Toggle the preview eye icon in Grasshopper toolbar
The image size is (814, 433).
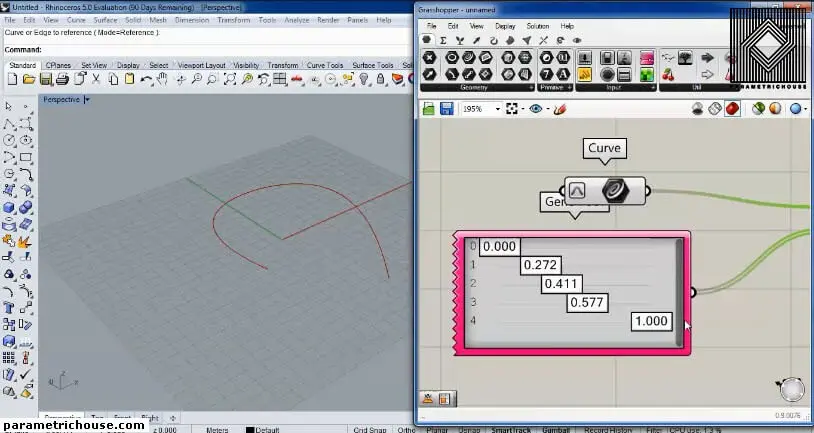point(537,108)
